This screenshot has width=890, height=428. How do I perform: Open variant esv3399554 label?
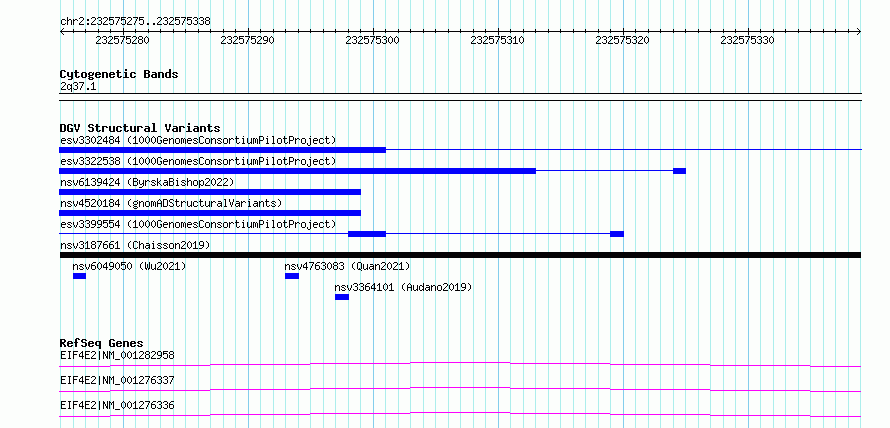(198, 224)
